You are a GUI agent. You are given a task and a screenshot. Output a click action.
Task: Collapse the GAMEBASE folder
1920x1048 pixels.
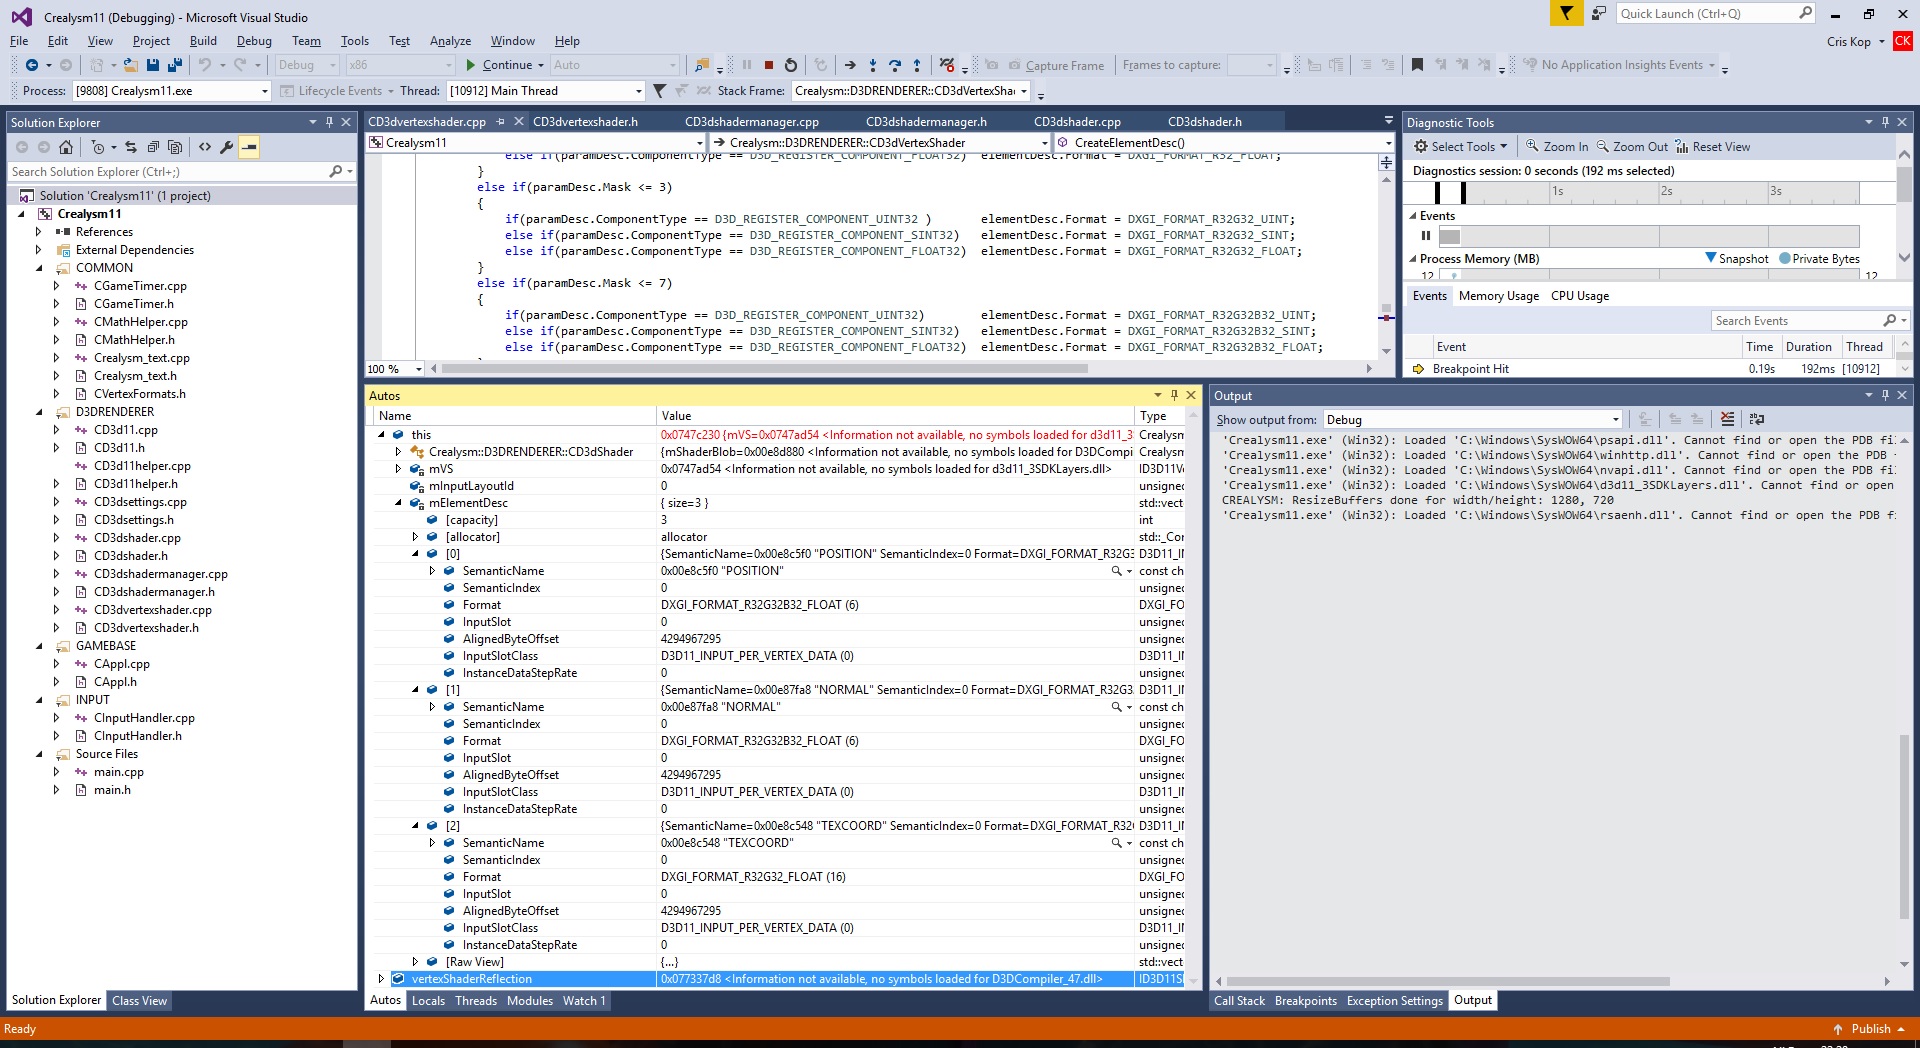(40, 646)
